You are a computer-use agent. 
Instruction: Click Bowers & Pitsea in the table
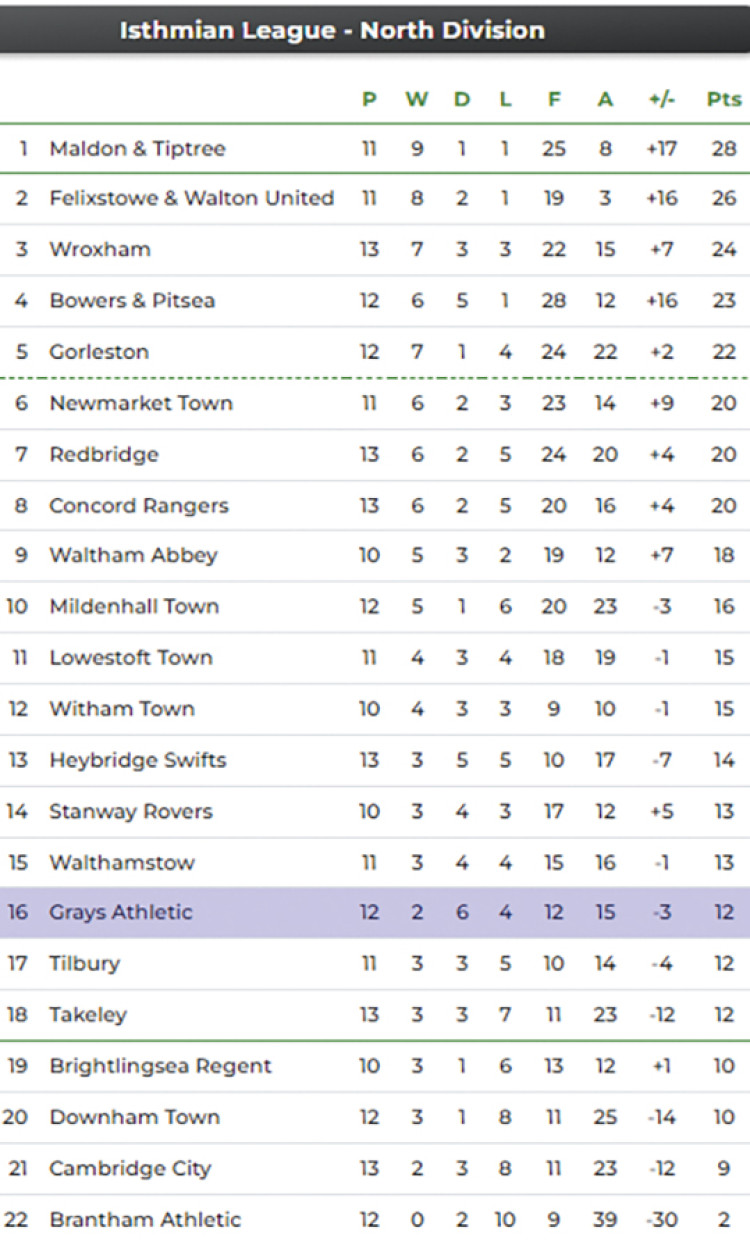132,300
